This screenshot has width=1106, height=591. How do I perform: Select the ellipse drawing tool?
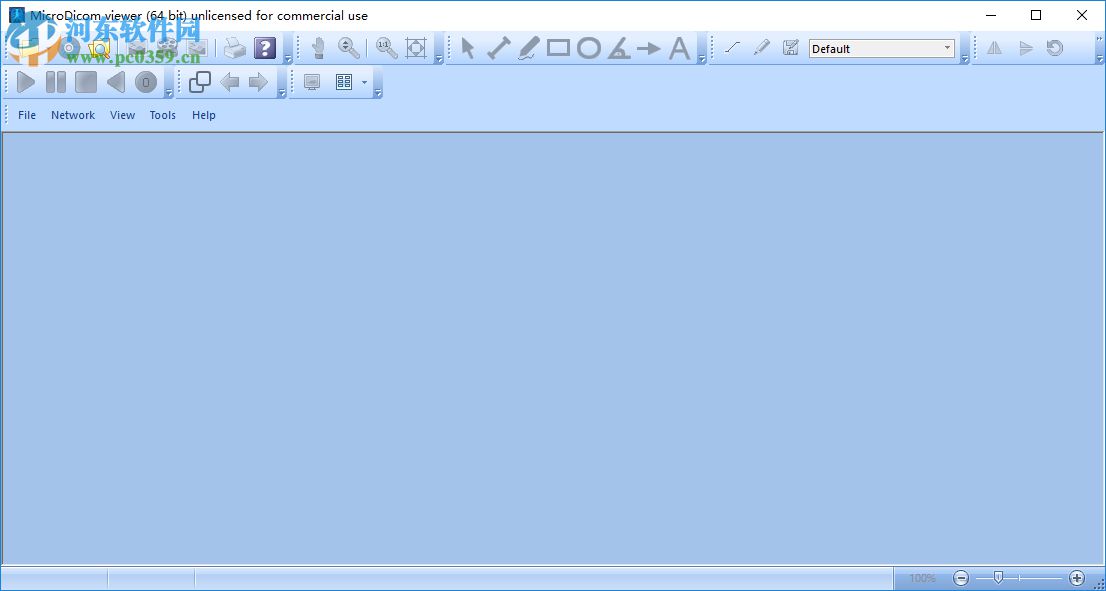coord(590,47)
